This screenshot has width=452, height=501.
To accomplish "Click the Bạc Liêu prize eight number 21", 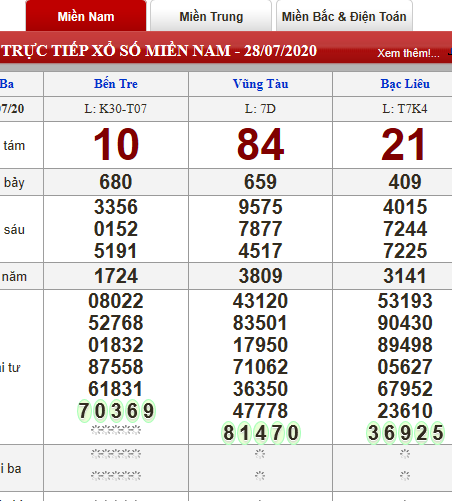I will 403,145.
